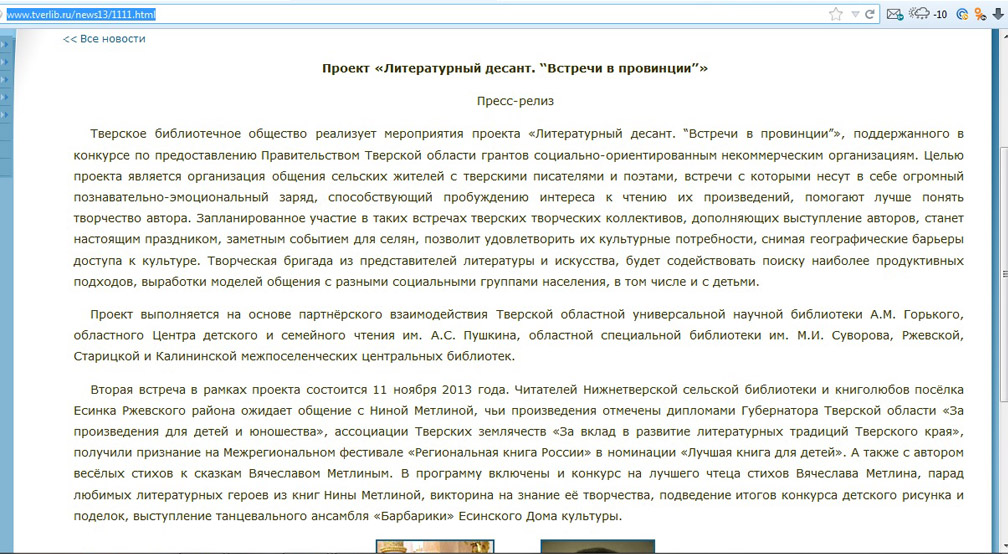Image resolution: width=1008 pixels, height=554 pixels.
Task: Click the text "Вторая встреча в рамках проекта"
Action: 195,389
